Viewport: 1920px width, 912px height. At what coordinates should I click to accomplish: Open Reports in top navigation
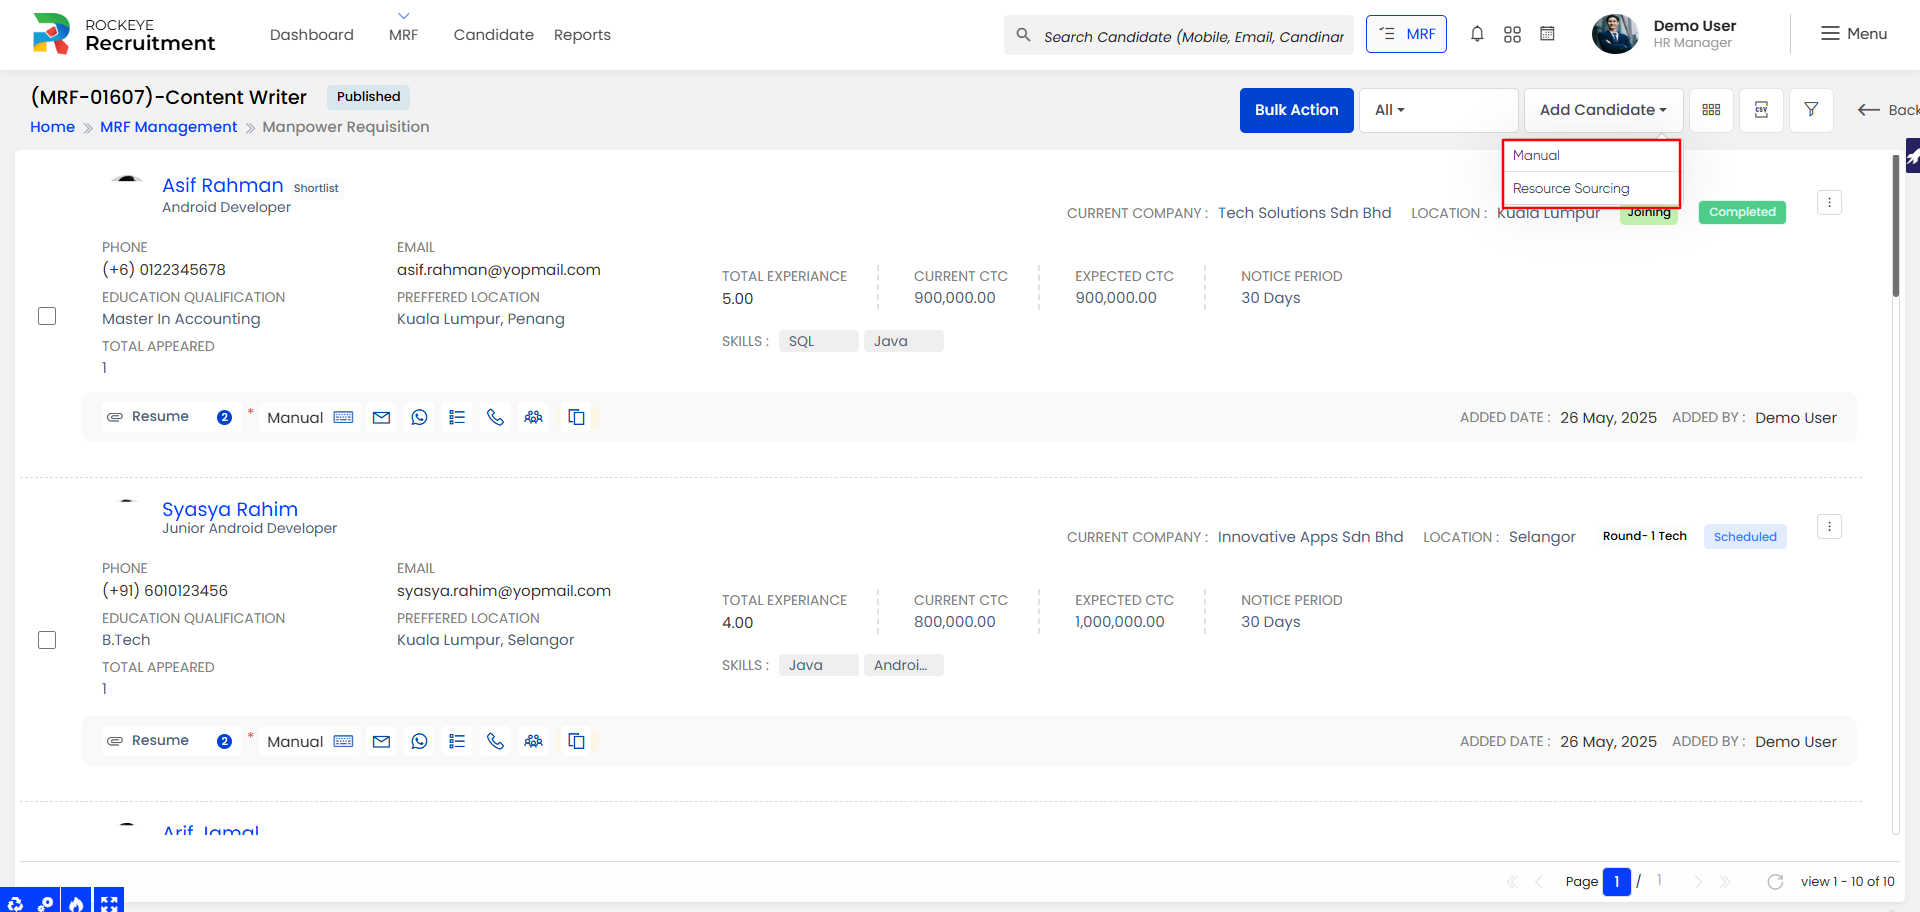[x=582, y=35]
